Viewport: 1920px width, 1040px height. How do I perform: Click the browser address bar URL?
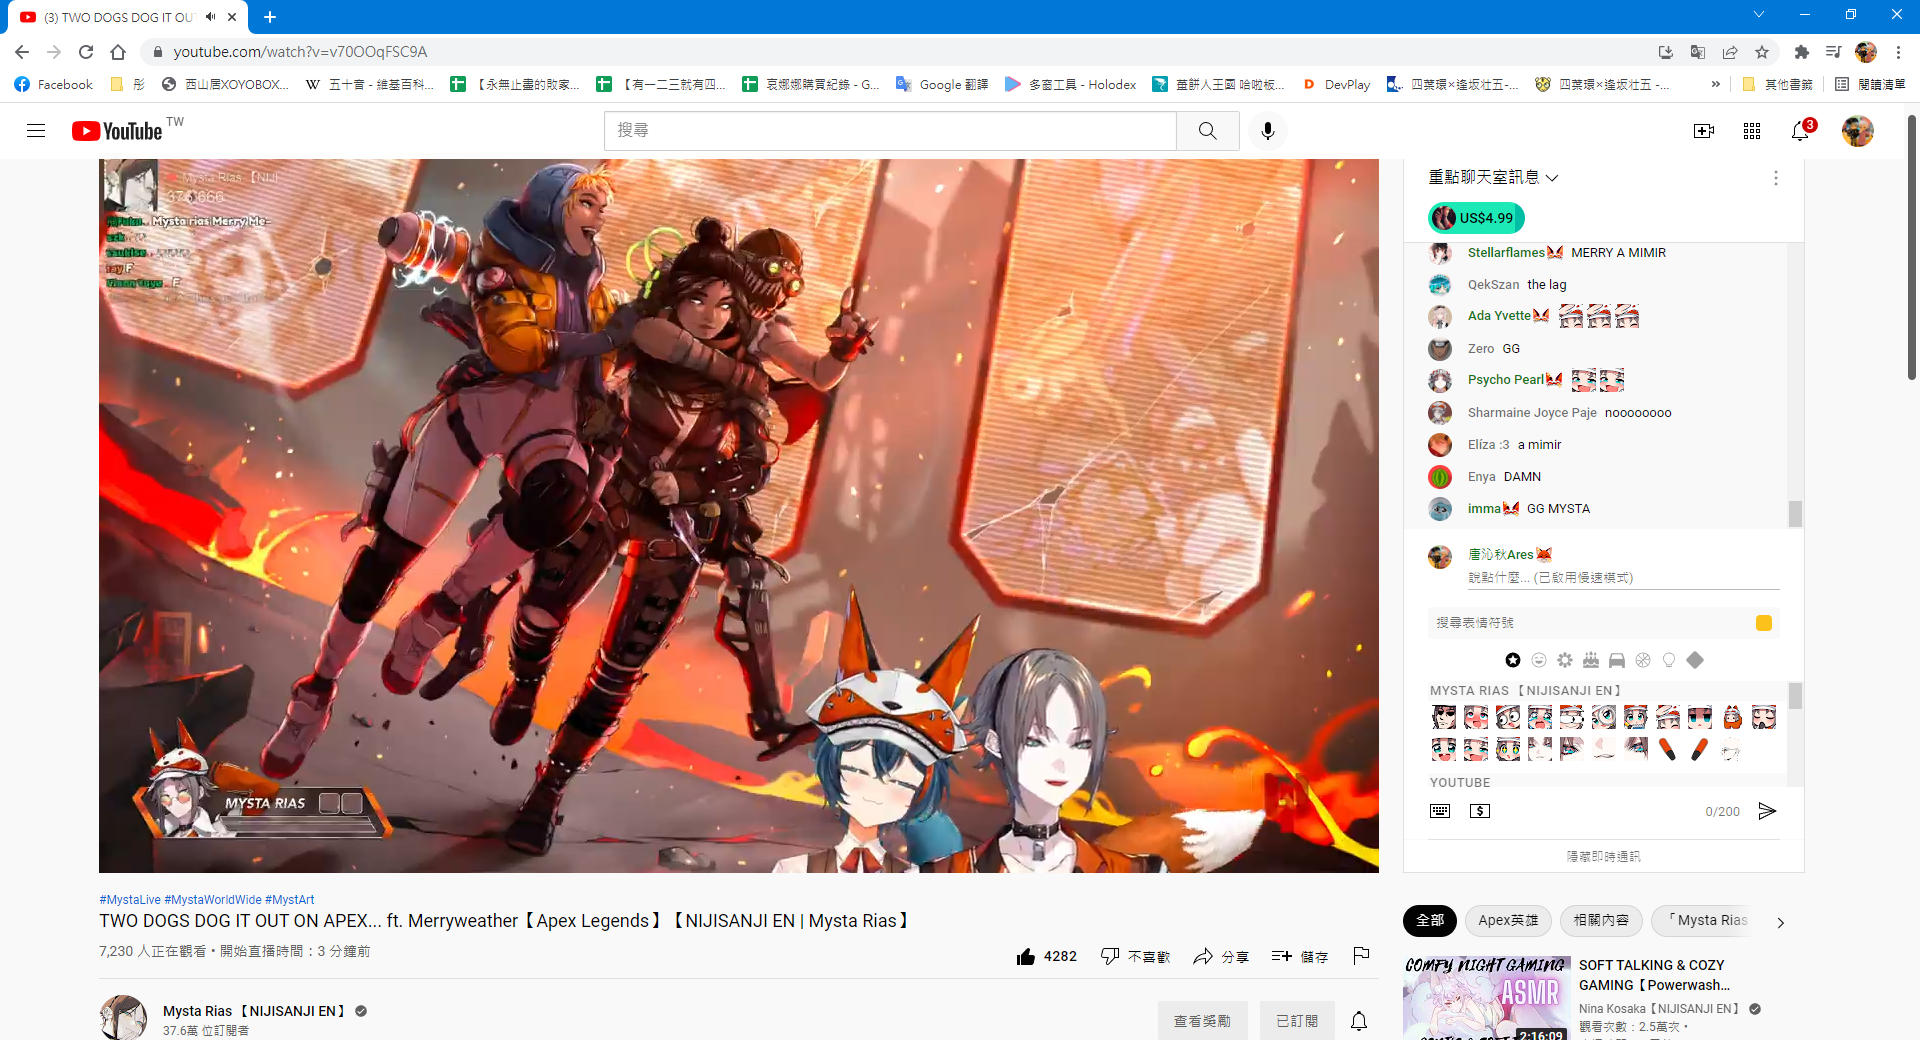[x=300, y=52]
